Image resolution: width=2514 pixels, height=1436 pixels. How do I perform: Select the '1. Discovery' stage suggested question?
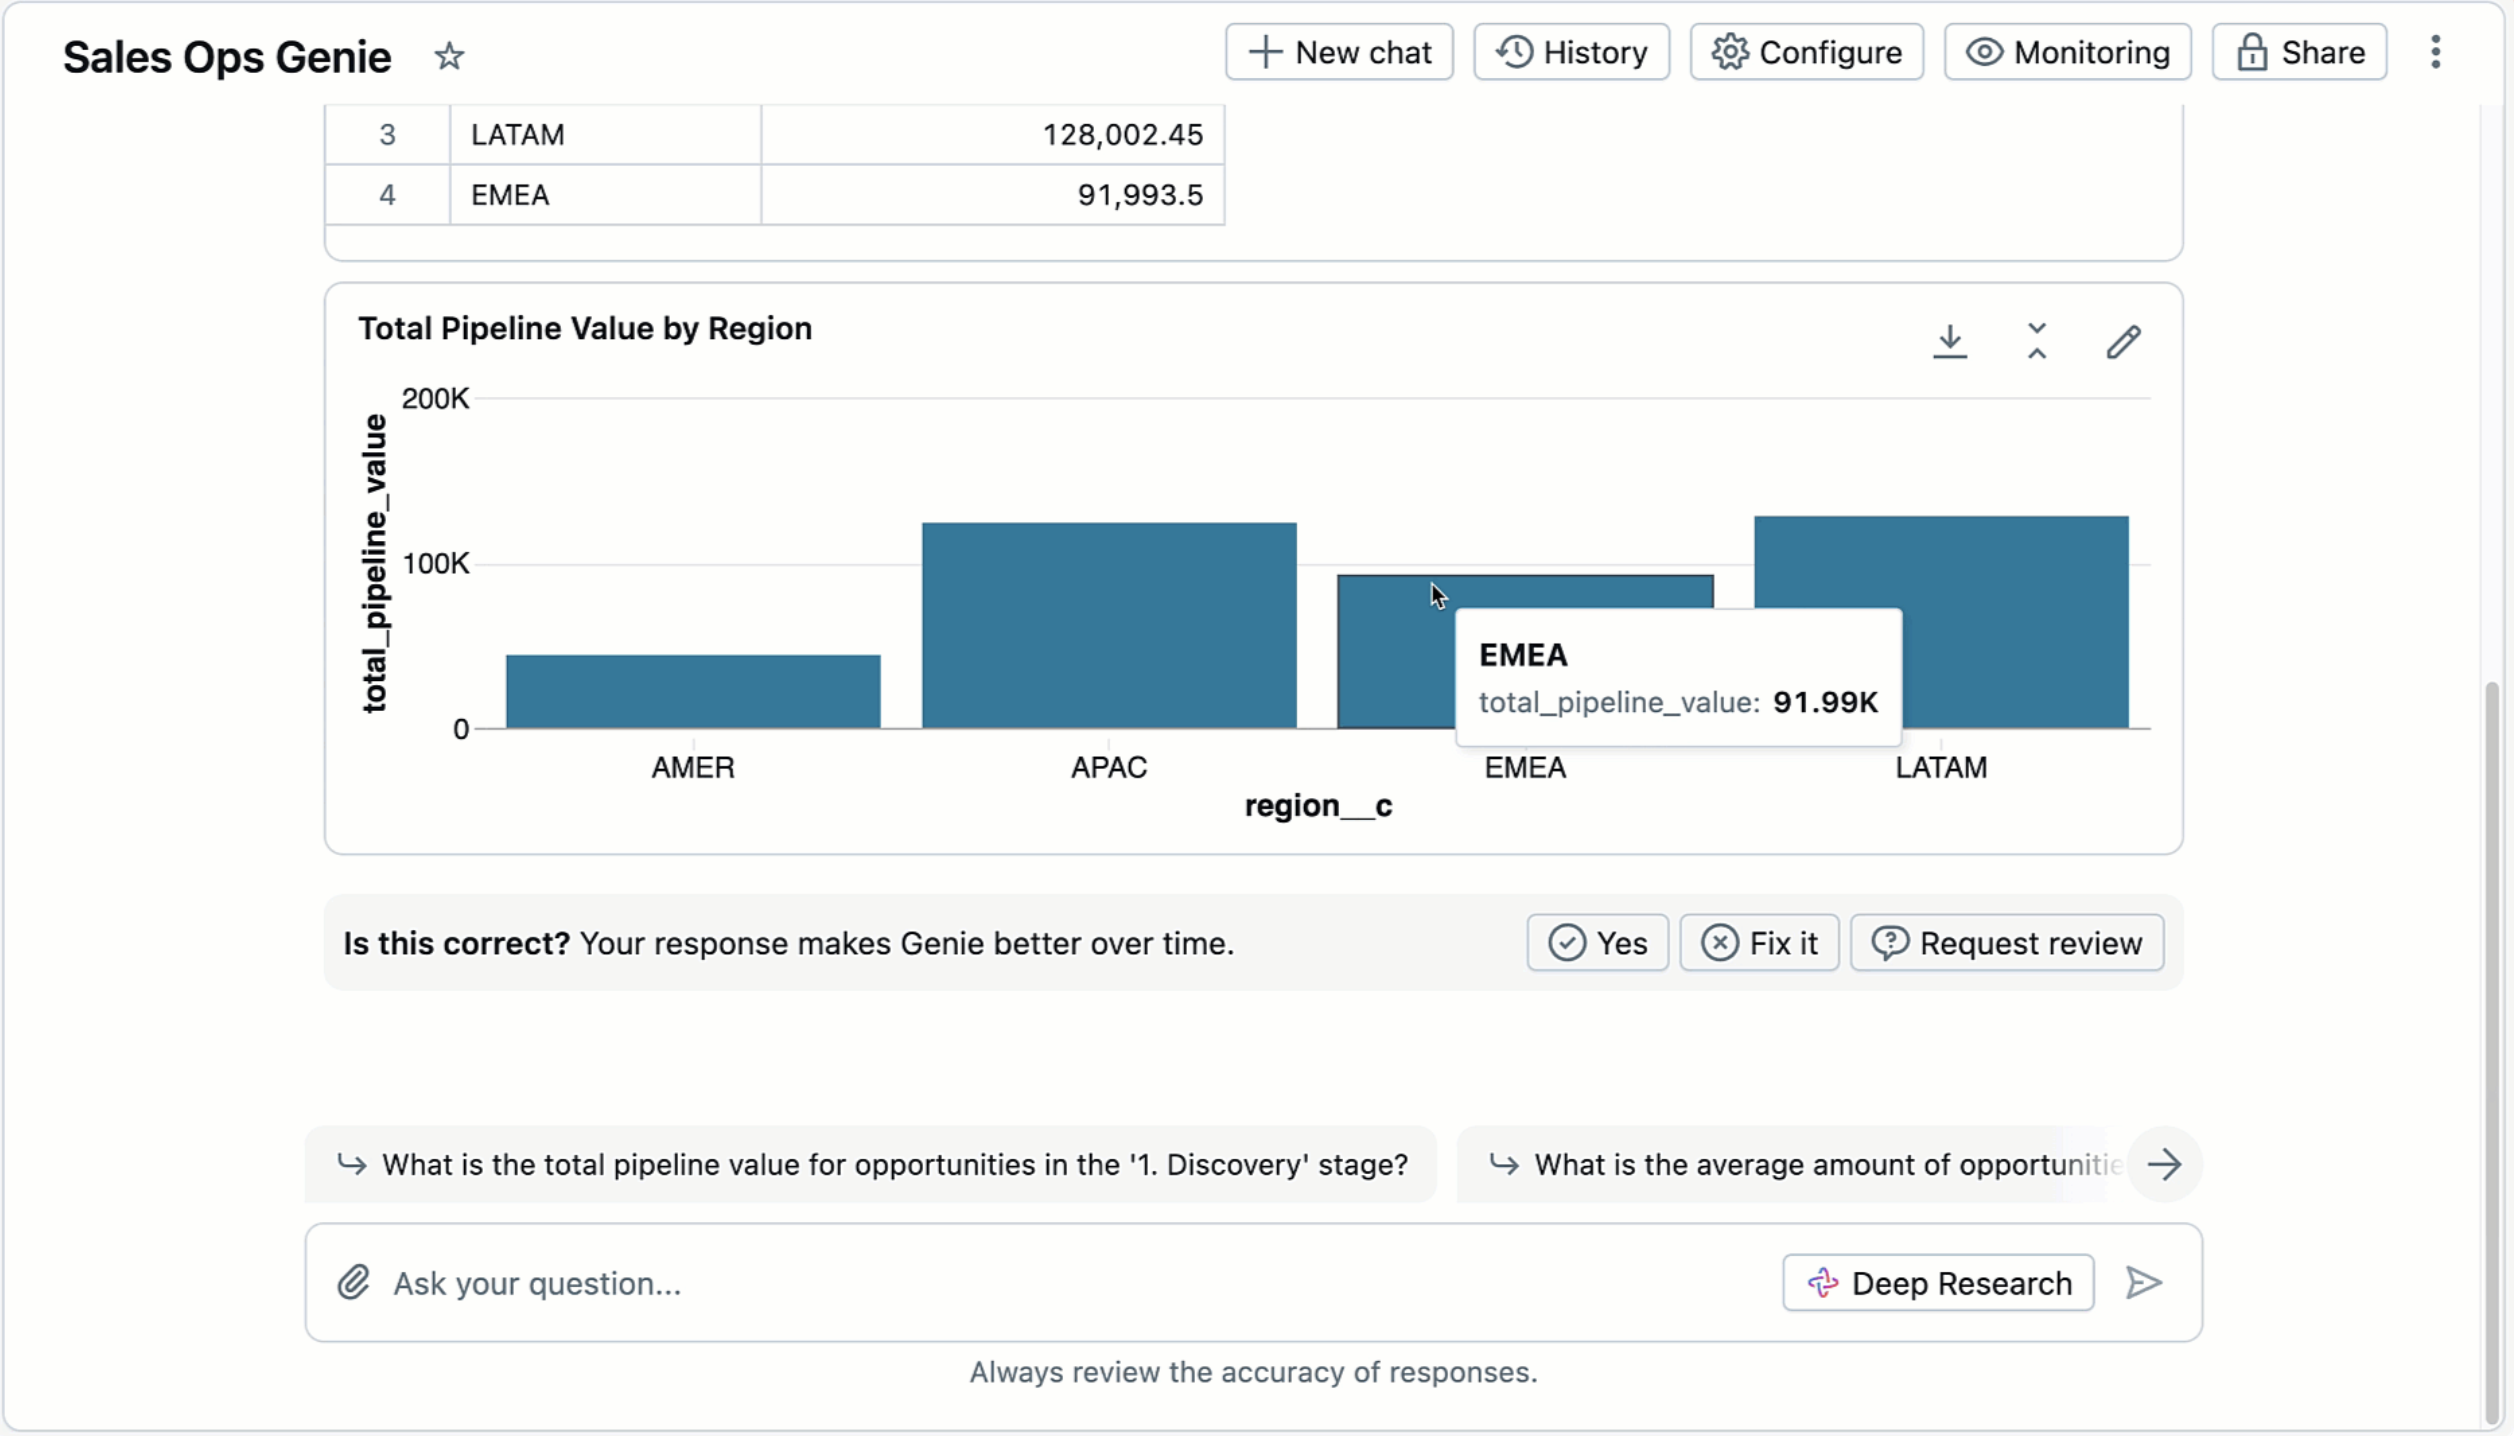tap(871, 1164)
